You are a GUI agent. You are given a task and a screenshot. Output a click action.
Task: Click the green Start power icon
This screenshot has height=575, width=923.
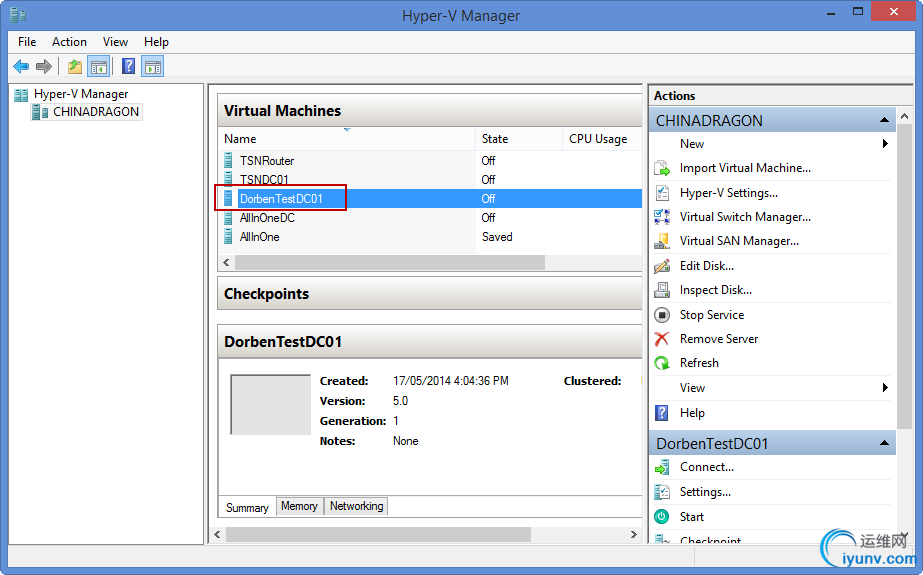[x=662, y=517]
